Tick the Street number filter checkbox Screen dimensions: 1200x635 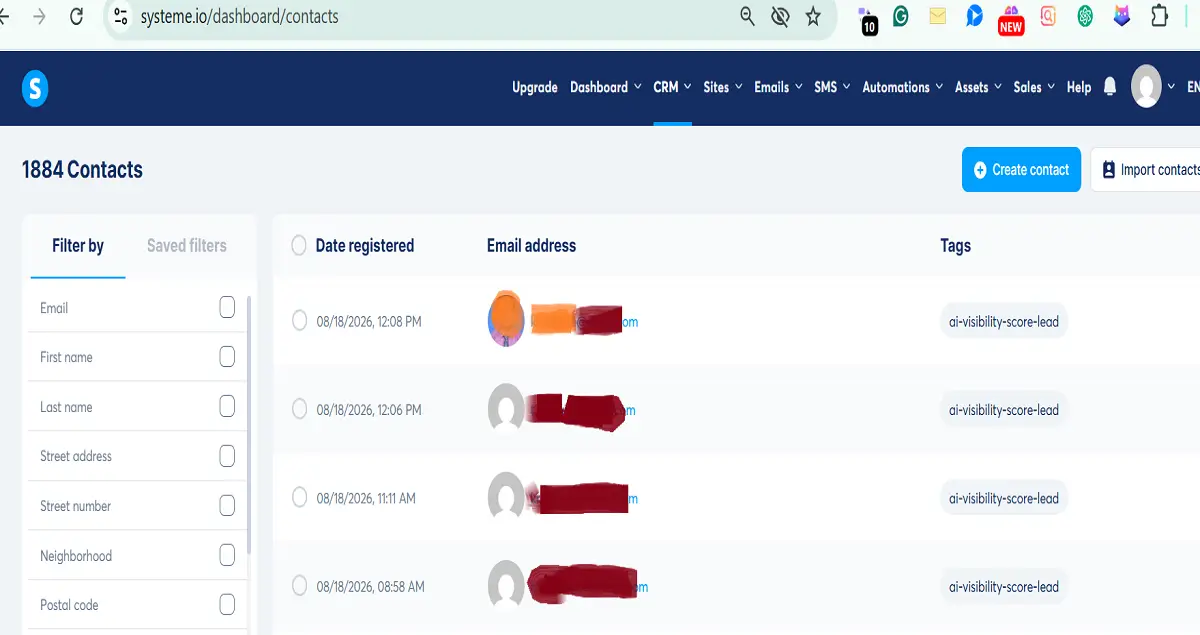coord(227,505)
